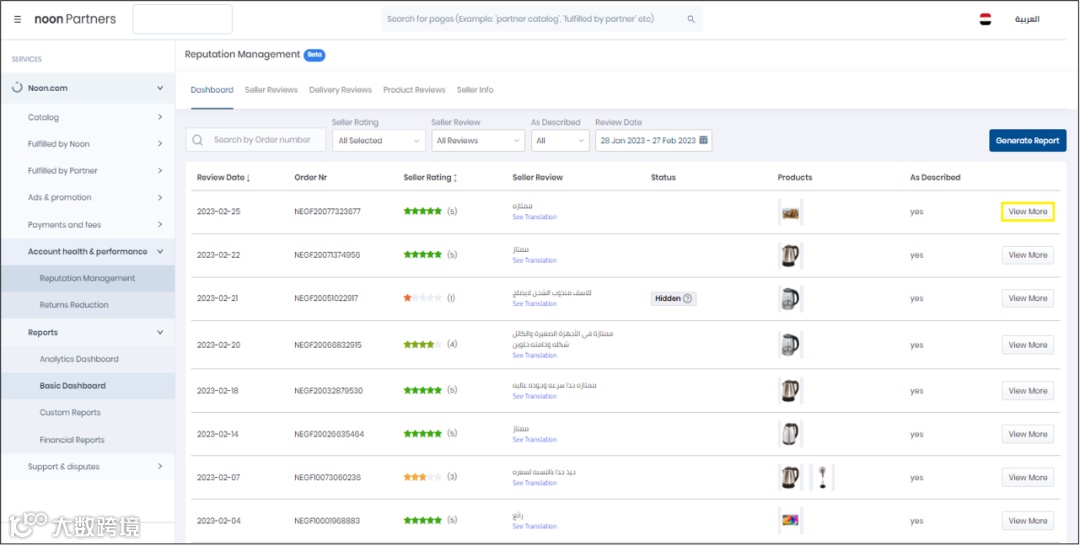
Task: Open the hamburger menu beside noon Partners
Action: pos(18,19)
